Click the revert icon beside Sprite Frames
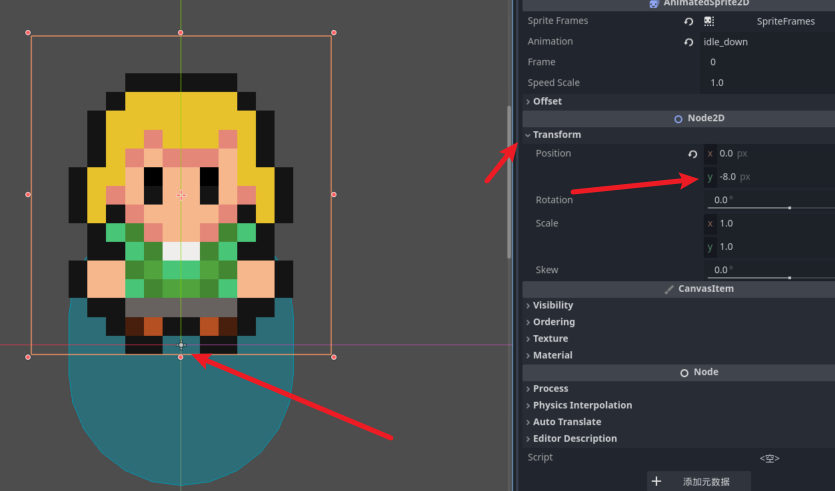This screenshot has width=835, height=491. point(689,21)
